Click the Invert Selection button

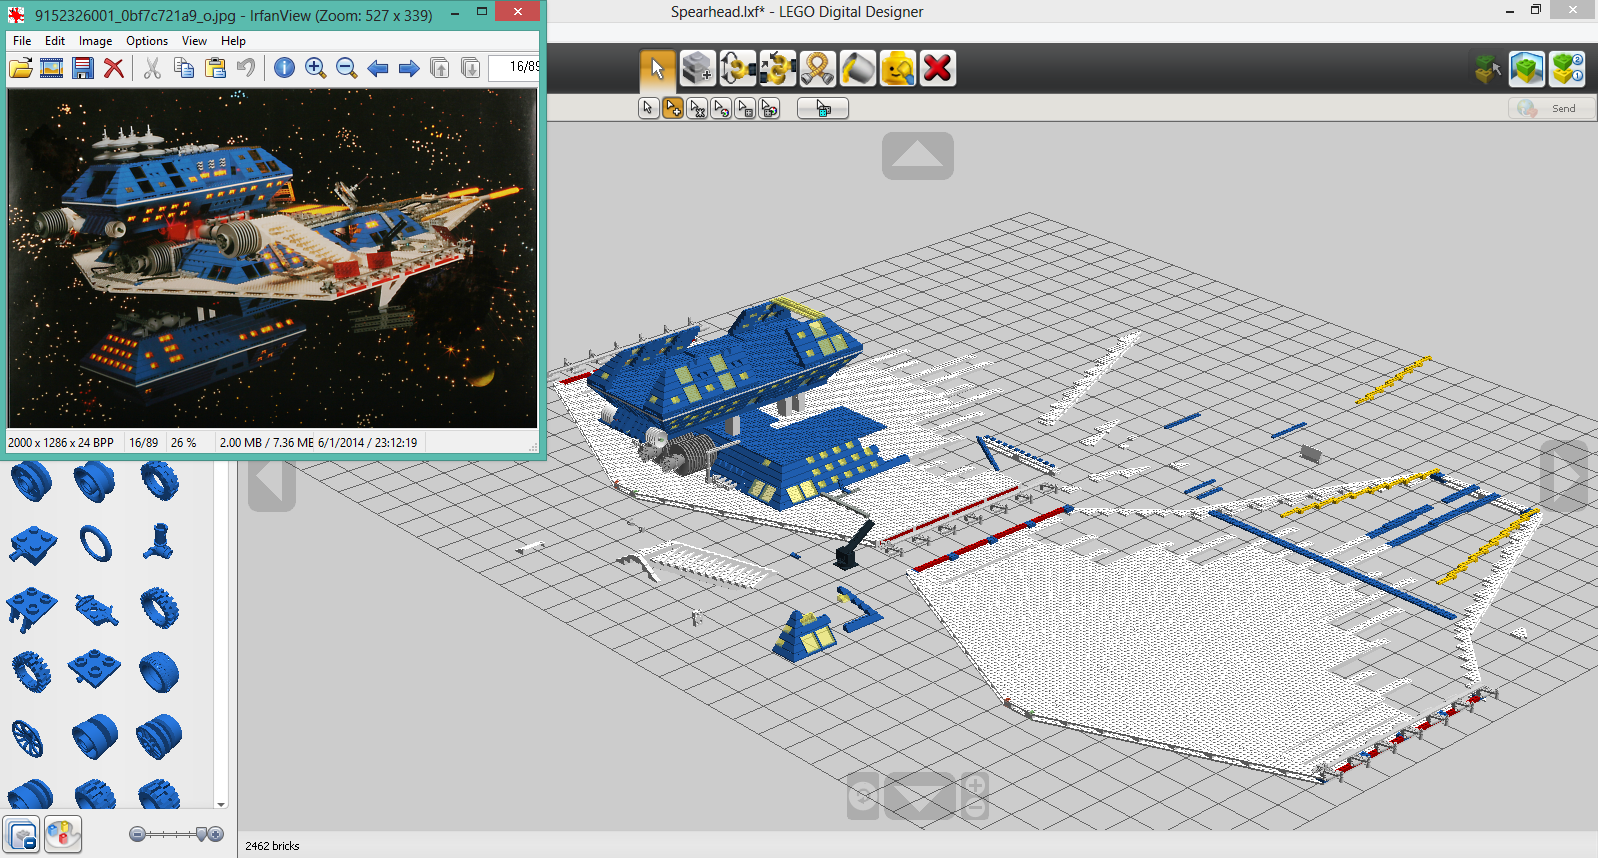point(823,108)
